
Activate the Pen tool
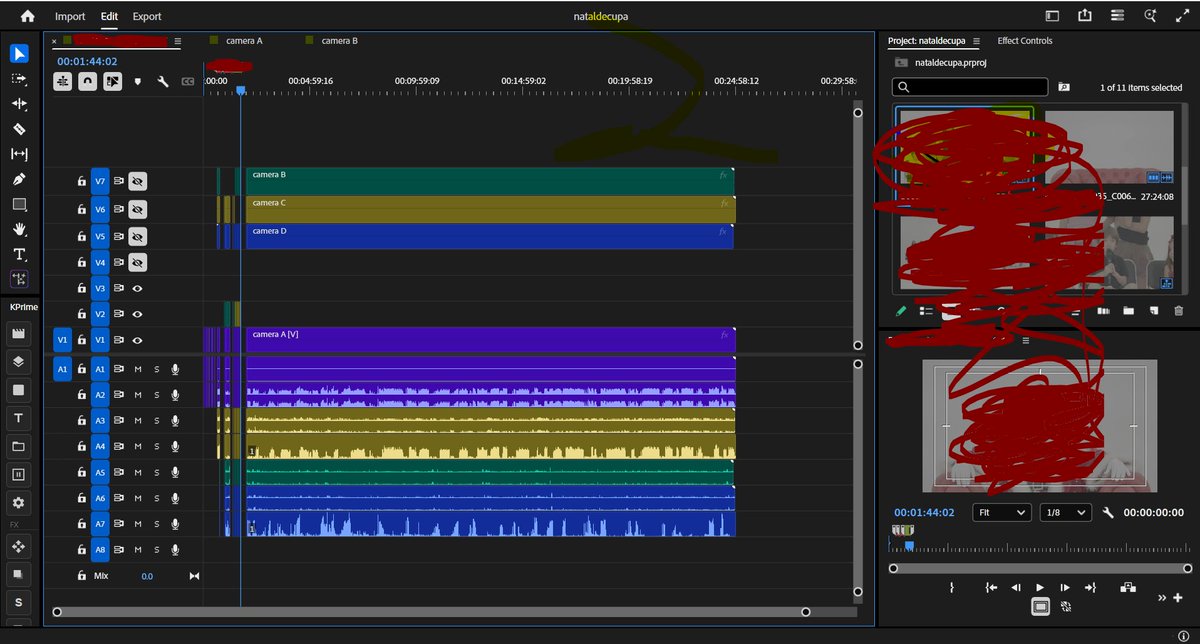point(19,179)
